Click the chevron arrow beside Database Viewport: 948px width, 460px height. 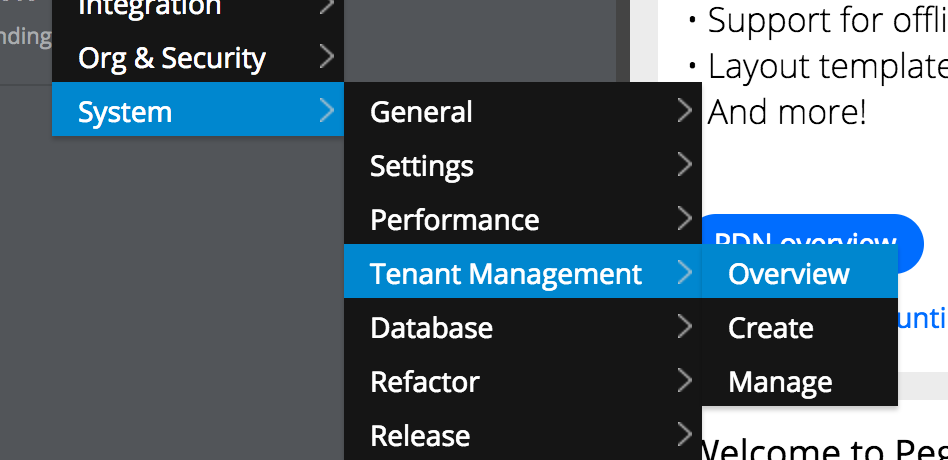684,326
